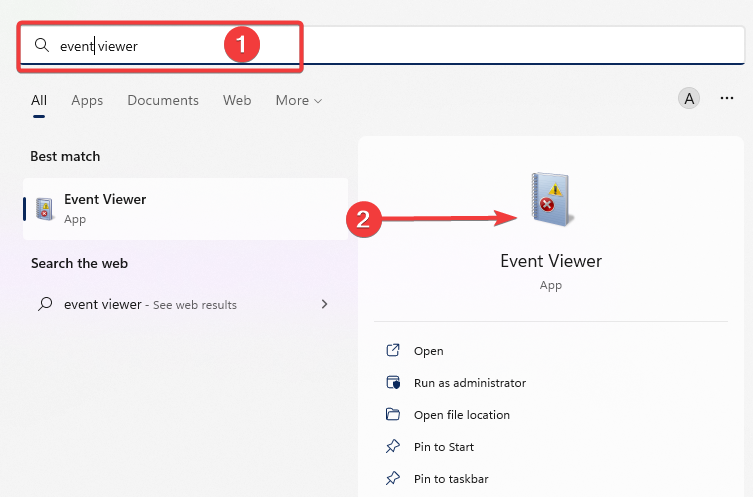Click the Run as administrator shield icon

393,382
